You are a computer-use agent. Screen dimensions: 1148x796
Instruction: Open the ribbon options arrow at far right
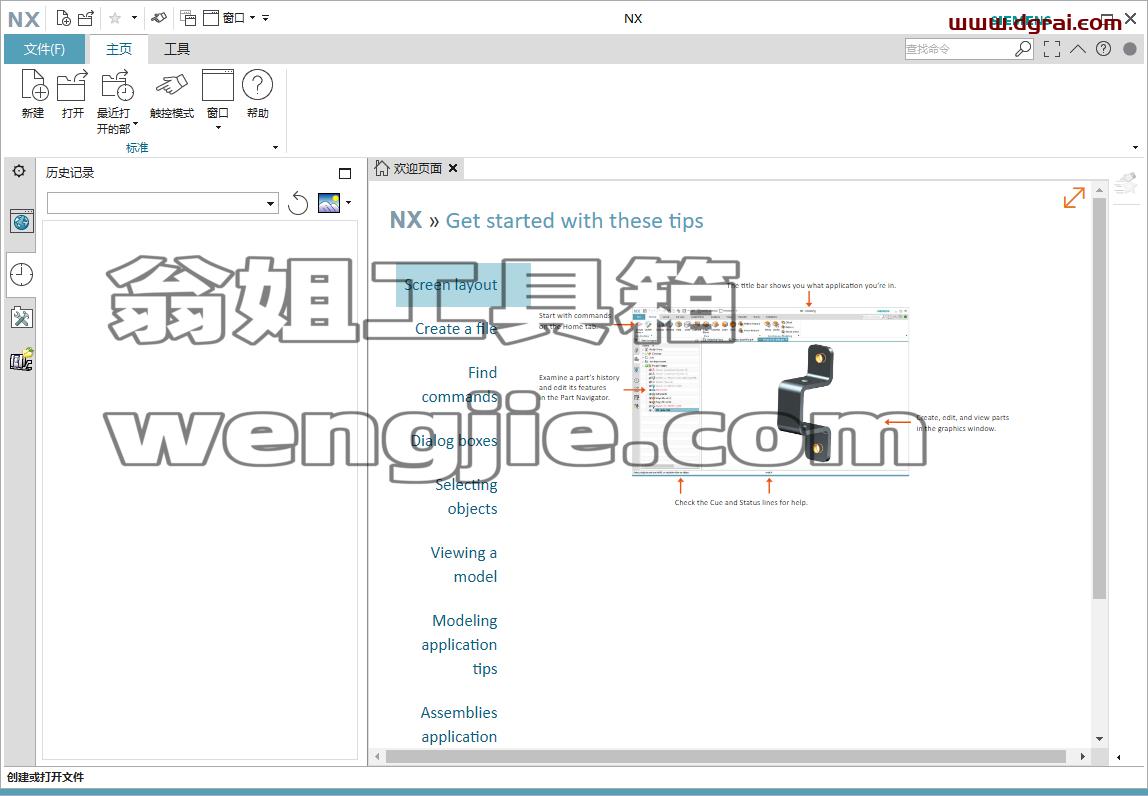(x=1135, y=147)
